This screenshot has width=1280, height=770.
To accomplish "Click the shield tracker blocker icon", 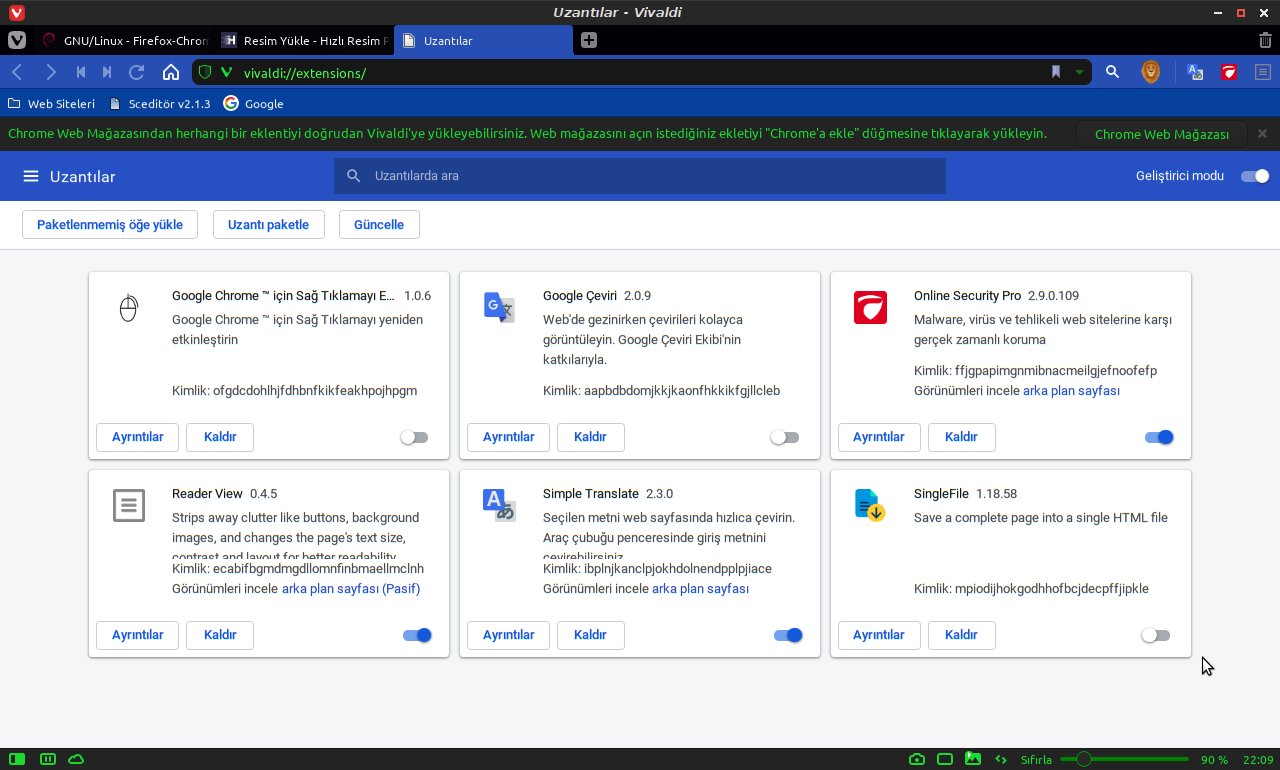I will click(205, 72).
